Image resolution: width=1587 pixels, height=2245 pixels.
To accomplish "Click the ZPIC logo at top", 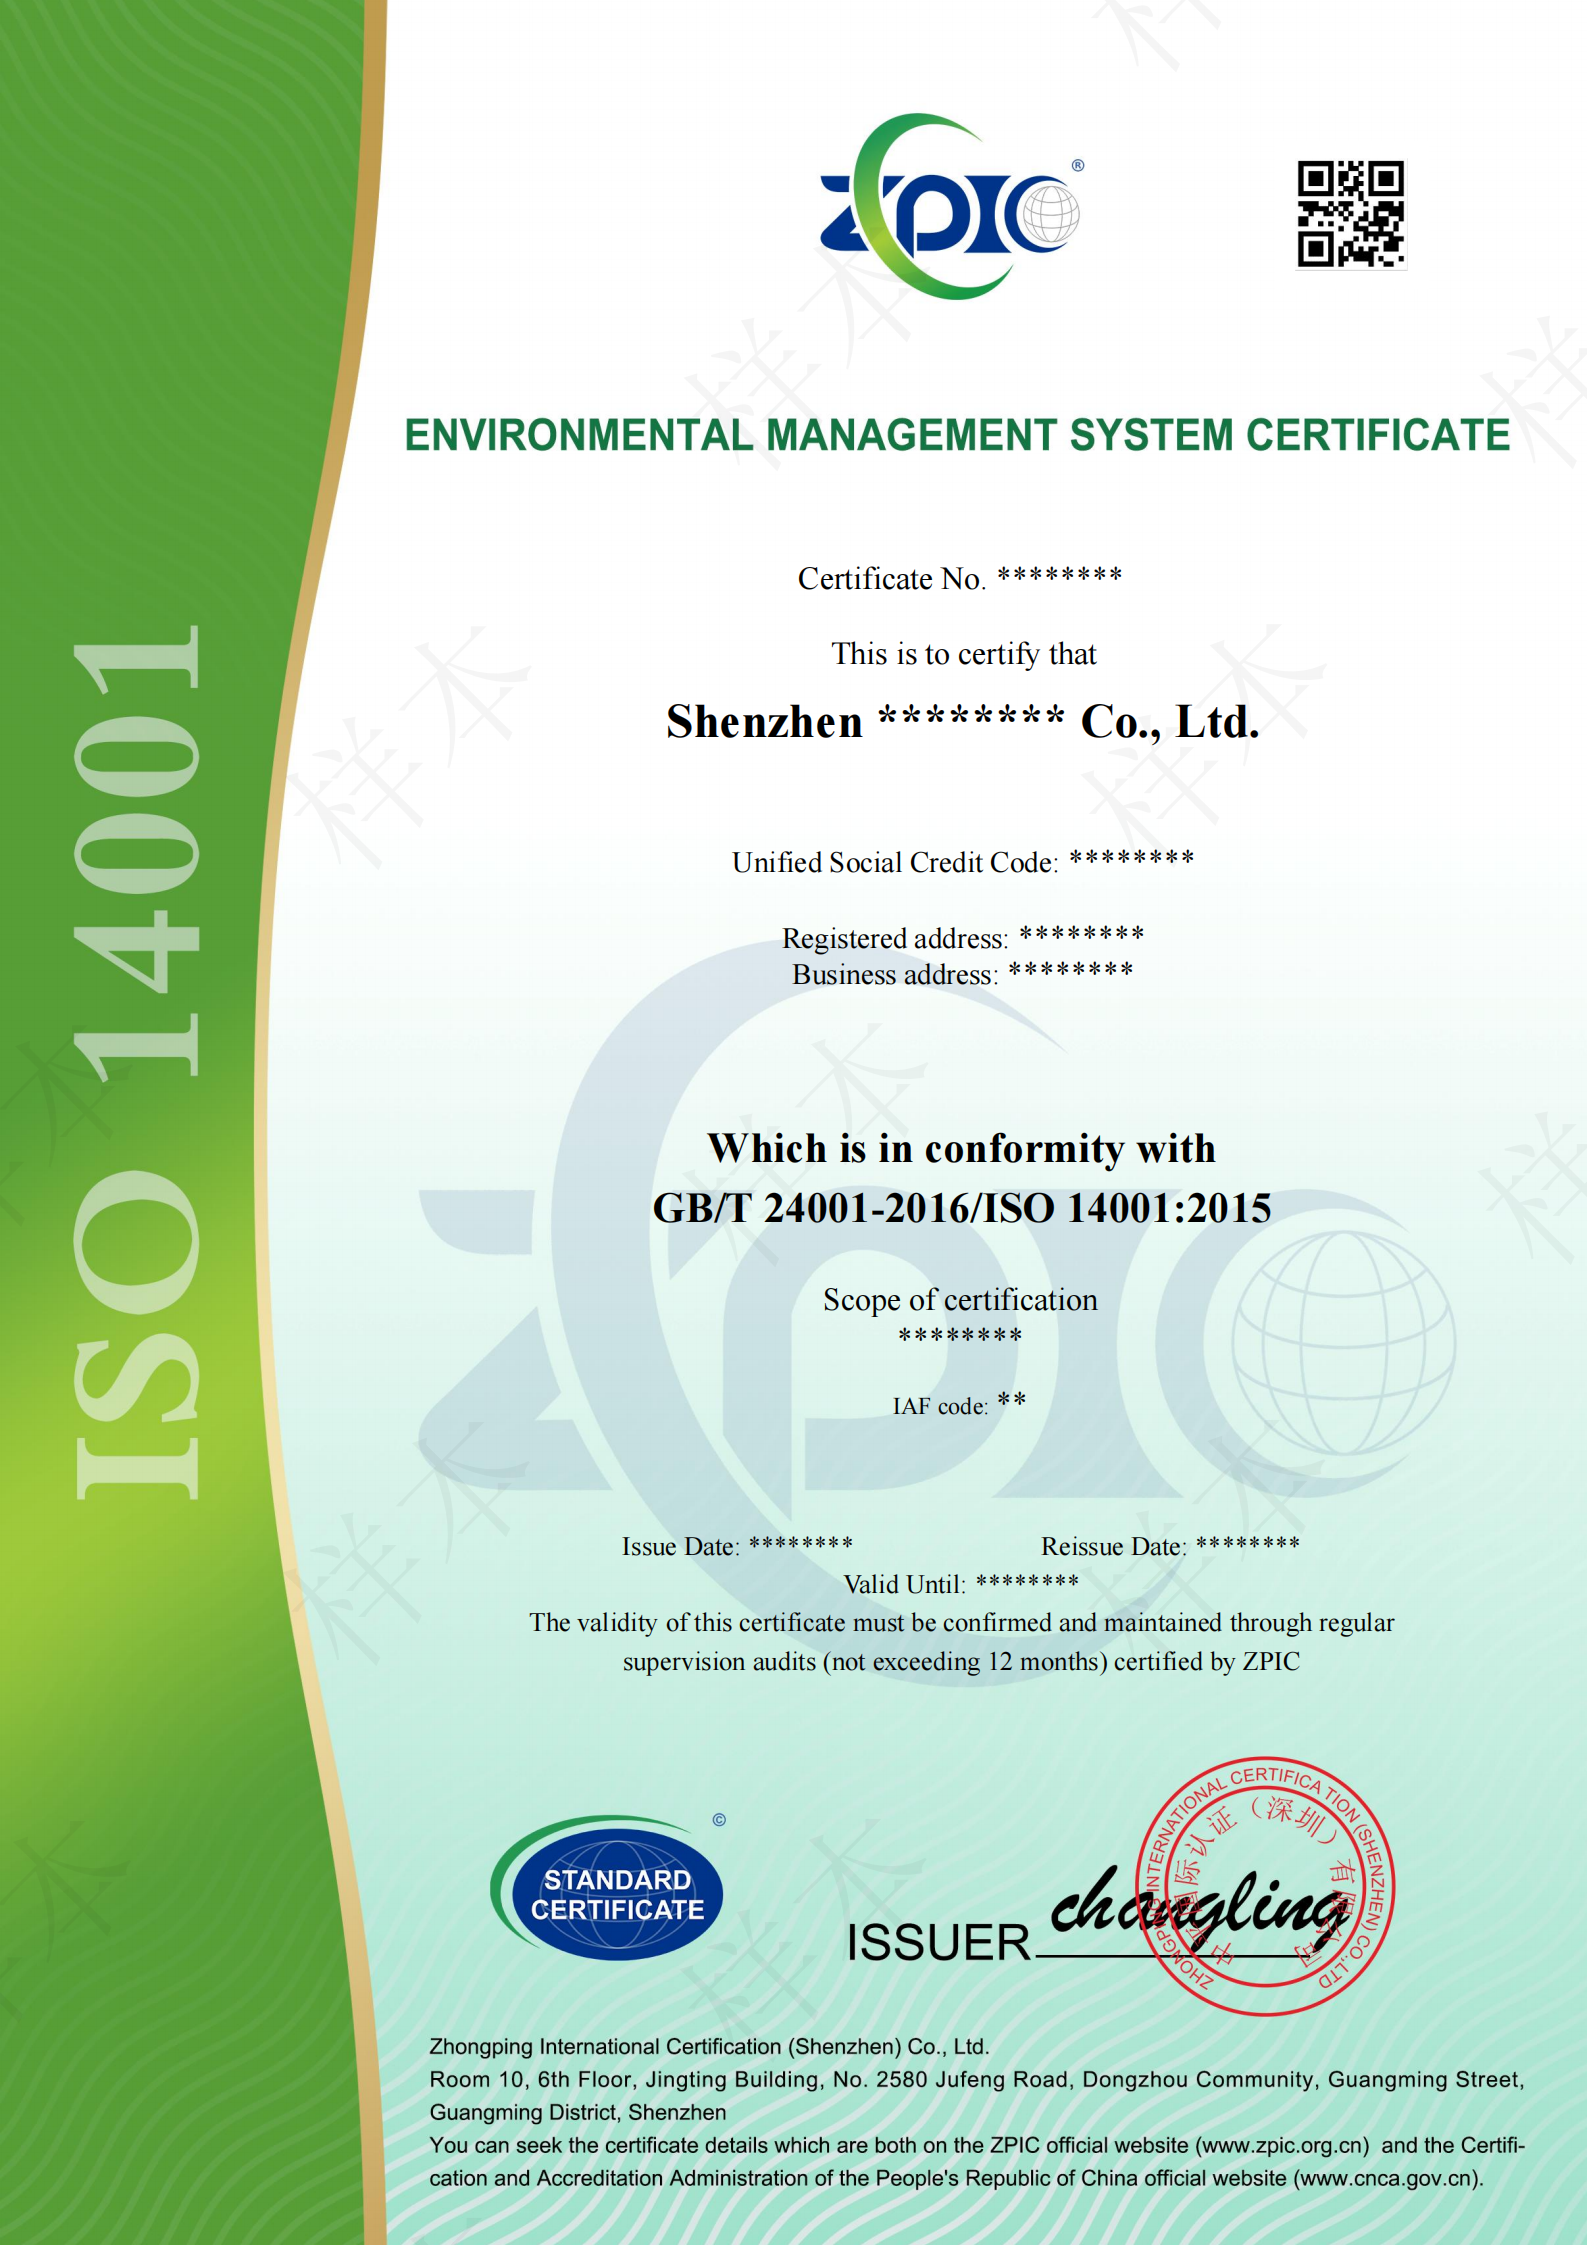I will click(950, 207).
